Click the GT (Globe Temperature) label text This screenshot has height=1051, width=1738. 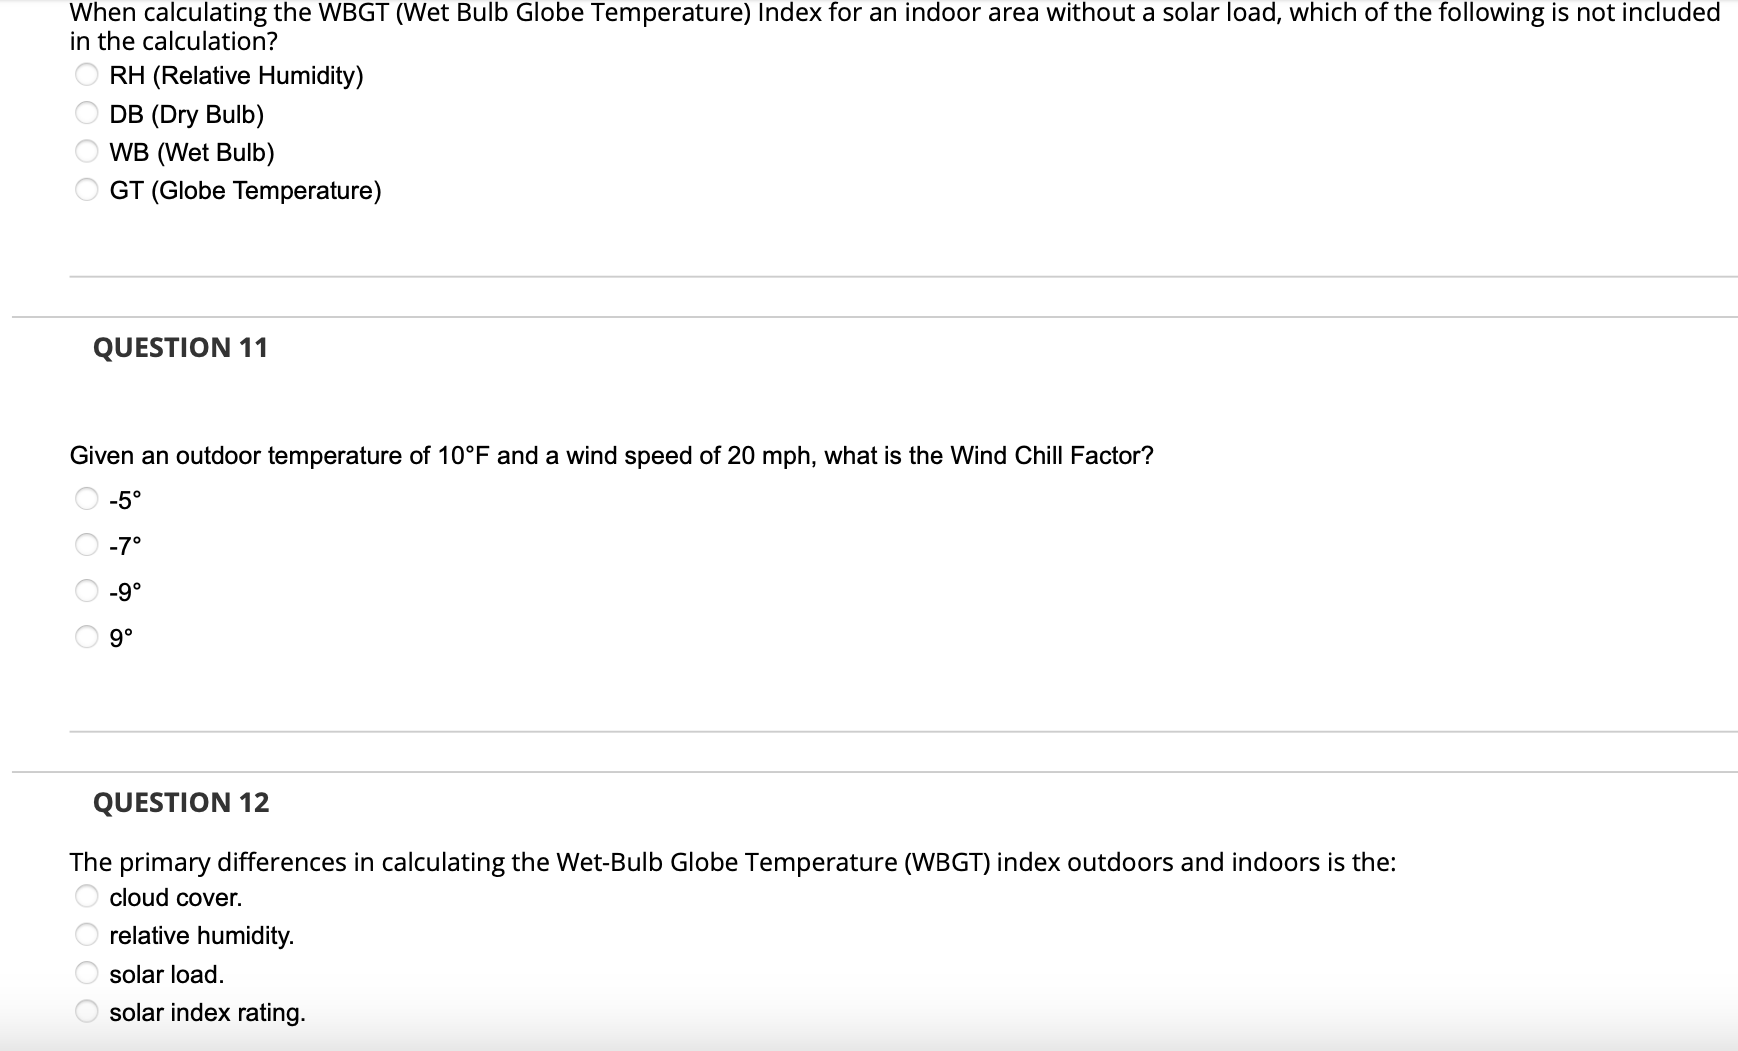click(245, 190)
